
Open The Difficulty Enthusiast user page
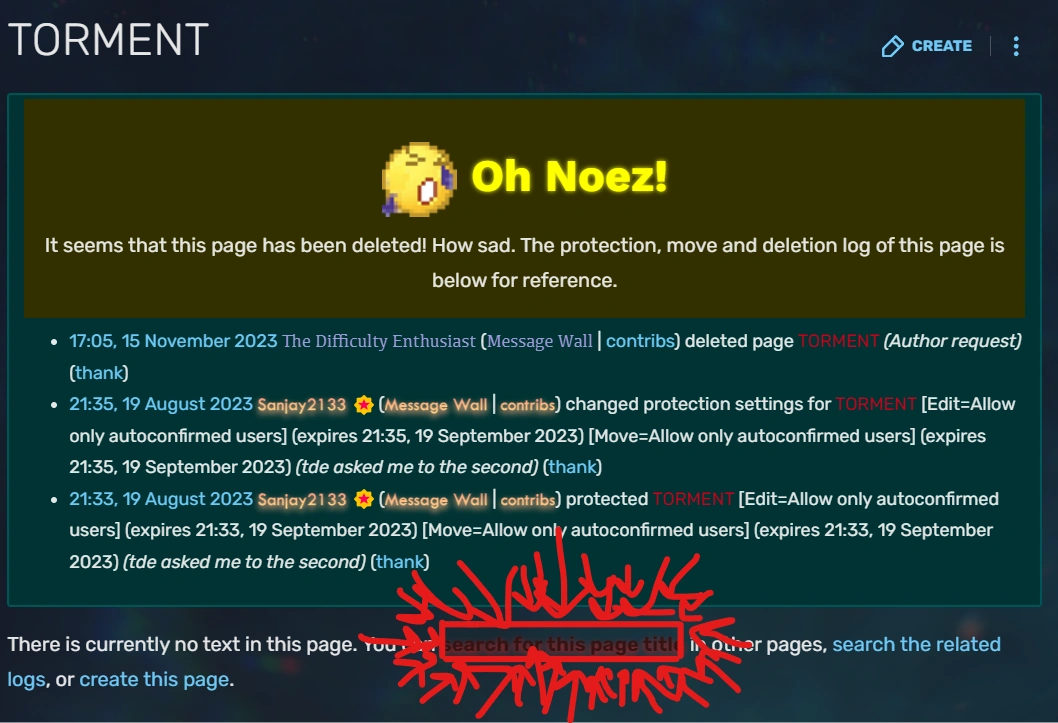(x=379, y=341)
